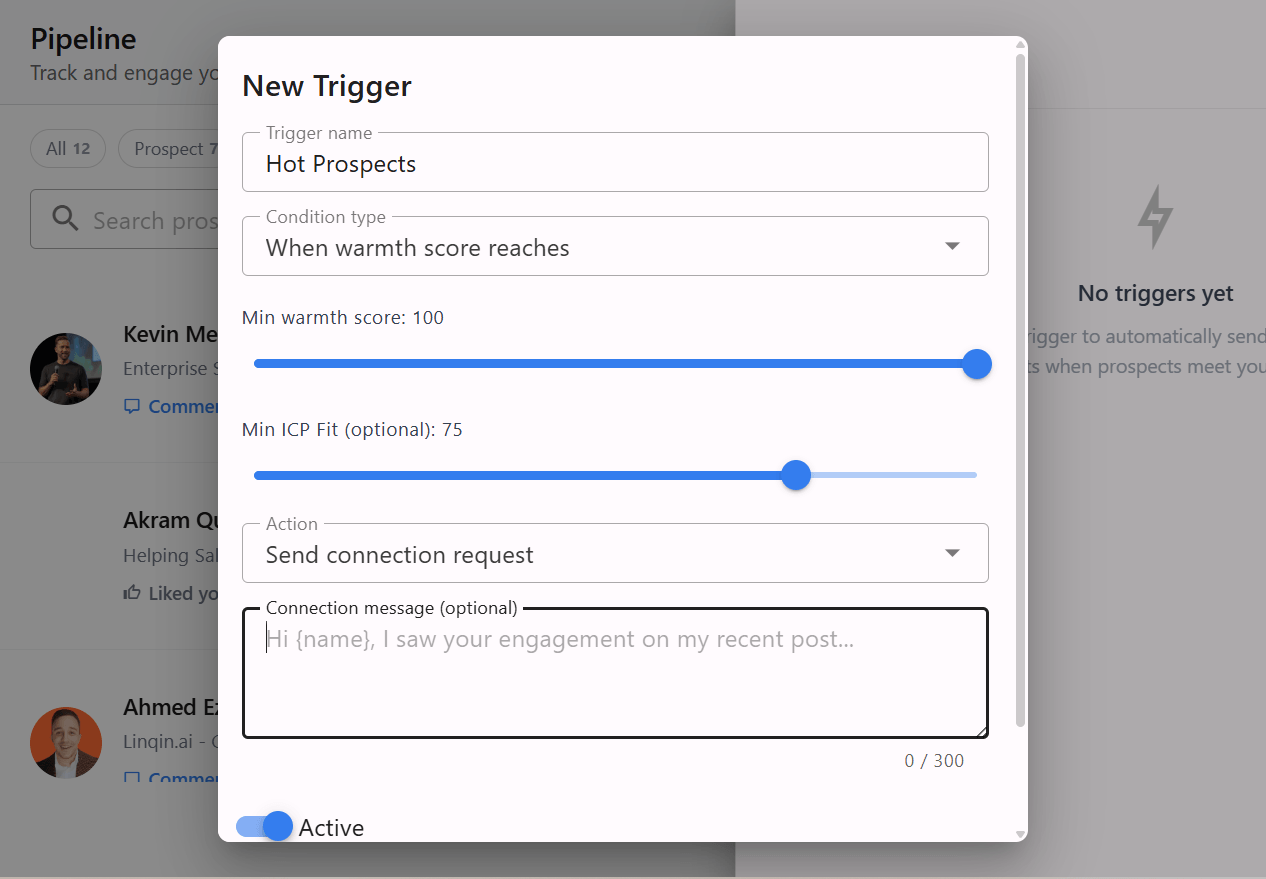Image resolution: width=1266 pixels, height=879 pixels.
Task: Select the Prospect filter chip
Action: [170, 148]
